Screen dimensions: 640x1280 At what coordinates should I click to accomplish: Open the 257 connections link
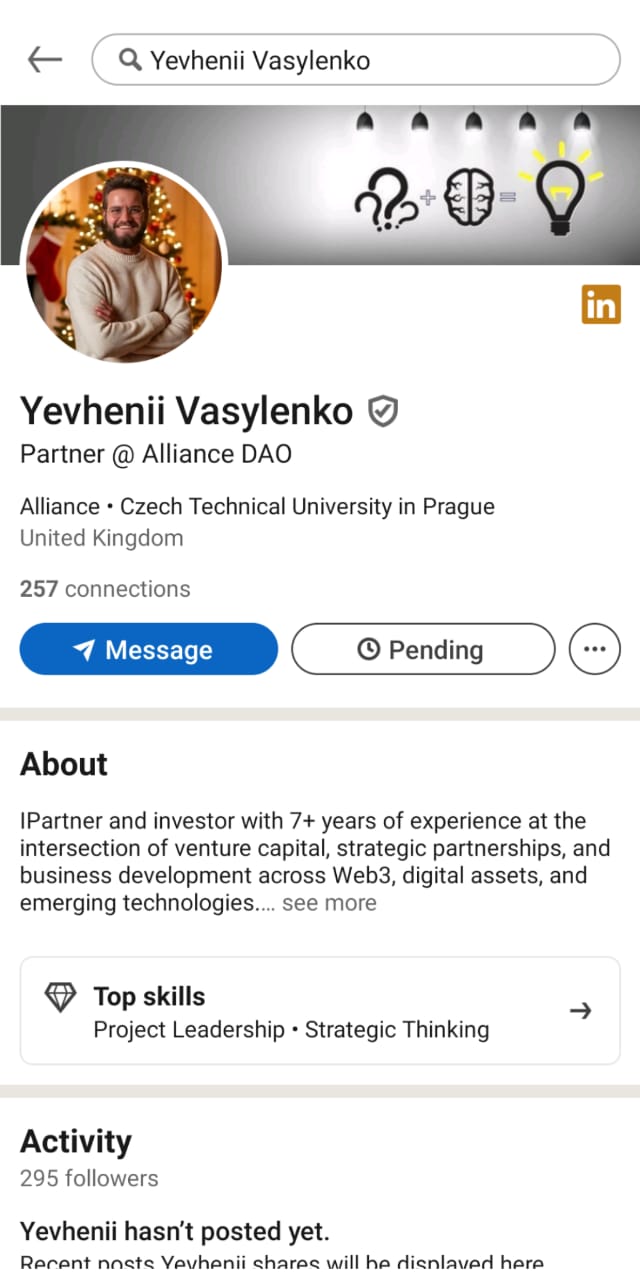pos(105,589)
